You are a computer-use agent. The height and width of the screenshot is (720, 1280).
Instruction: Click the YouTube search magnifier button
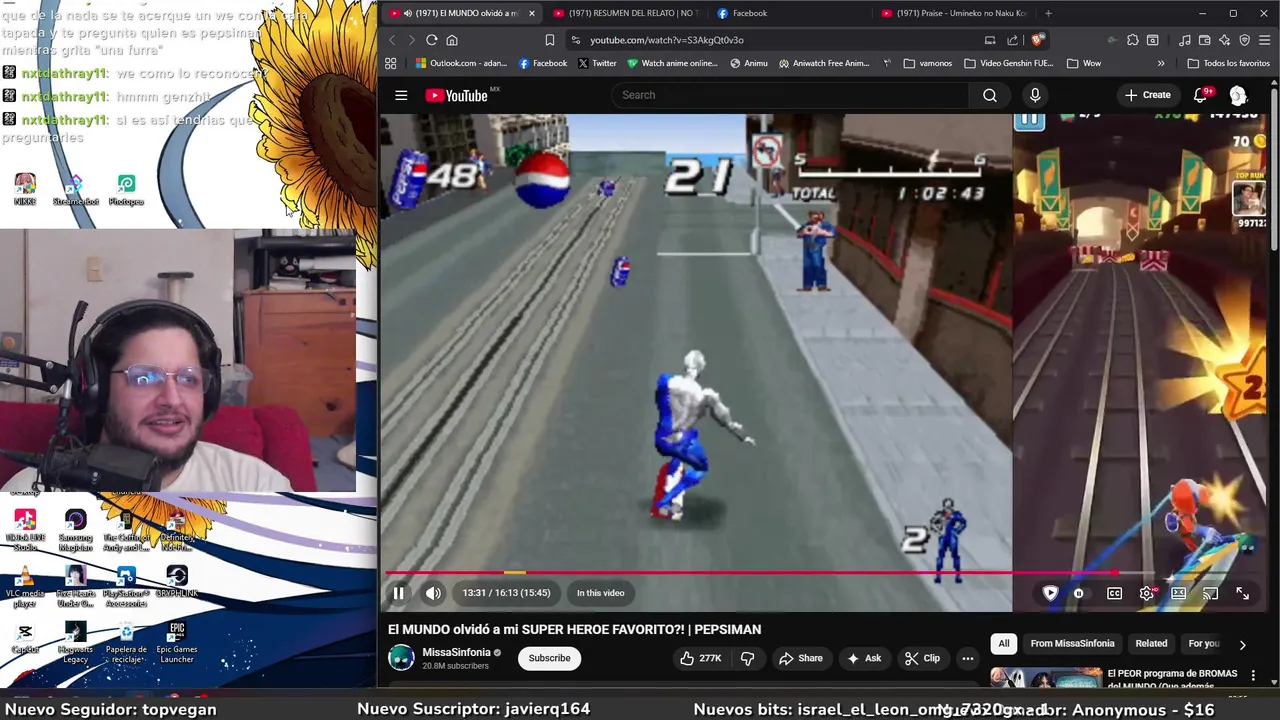989,95
